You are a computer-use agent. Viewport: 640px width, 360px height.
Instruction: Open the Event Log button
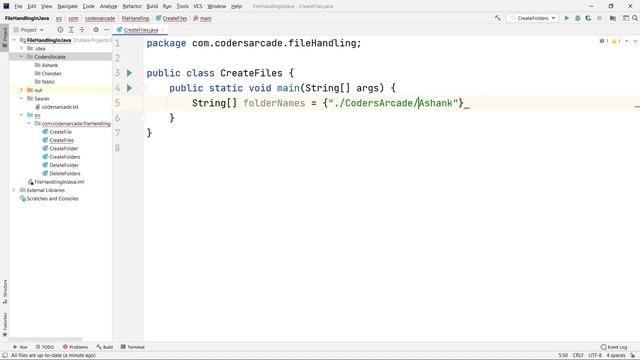coord(614,347)
